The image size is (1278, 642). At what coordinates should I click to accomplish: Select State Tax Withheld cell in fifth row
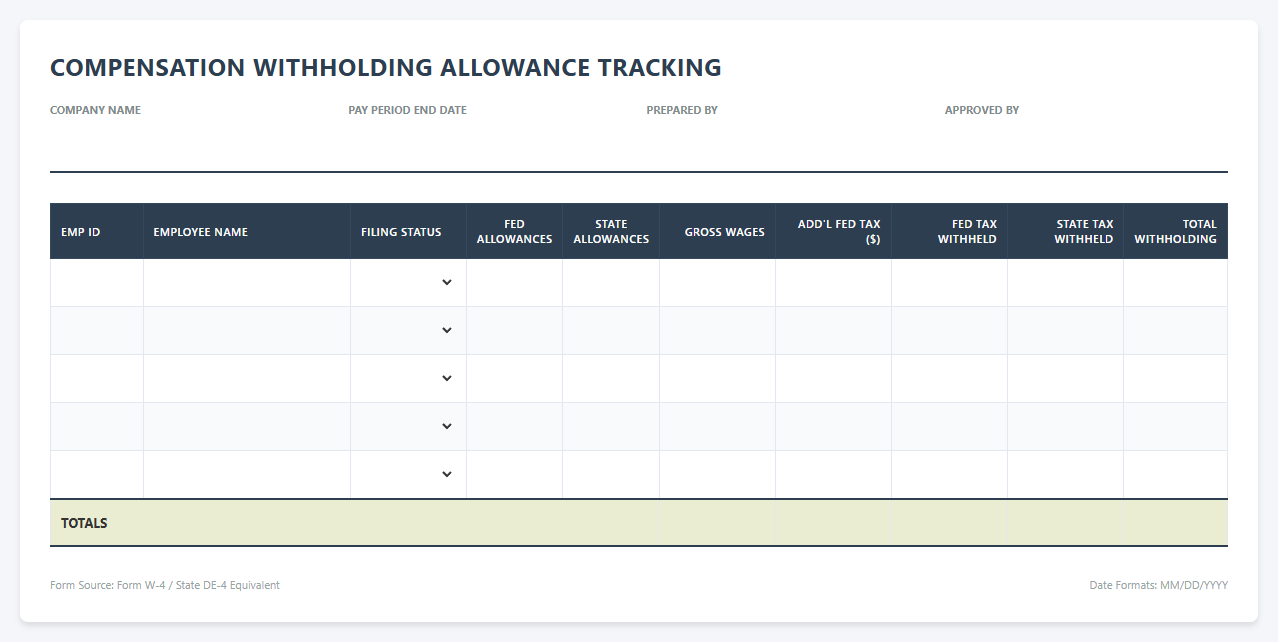1065,475
